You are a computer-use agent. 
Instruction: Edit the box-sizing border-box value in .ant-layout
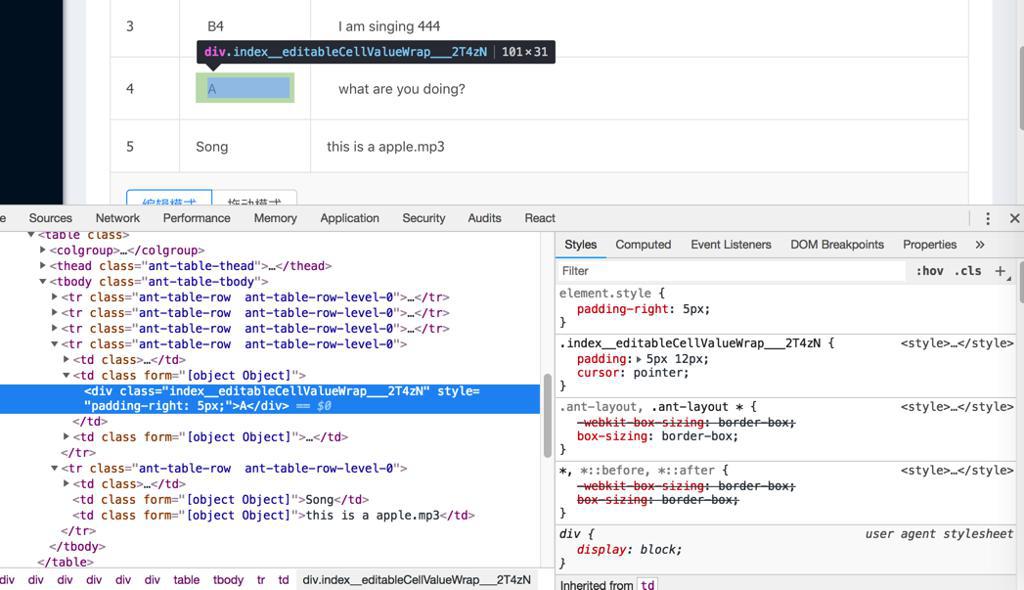(x=699, y=436)
